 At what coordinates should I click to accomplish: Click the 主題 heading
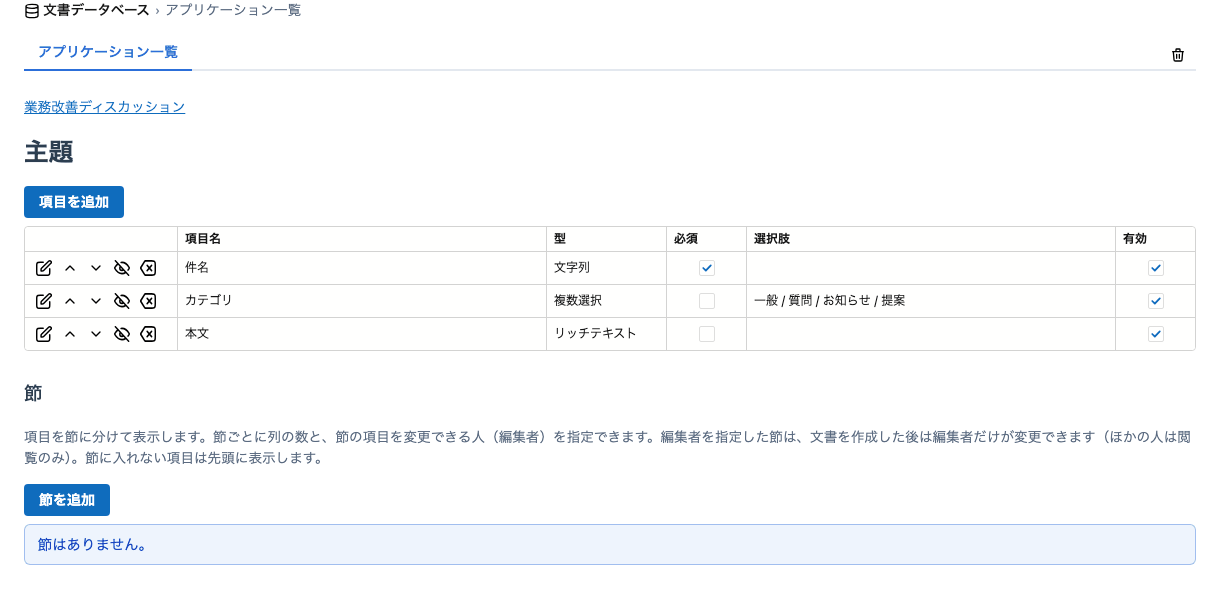49,152
